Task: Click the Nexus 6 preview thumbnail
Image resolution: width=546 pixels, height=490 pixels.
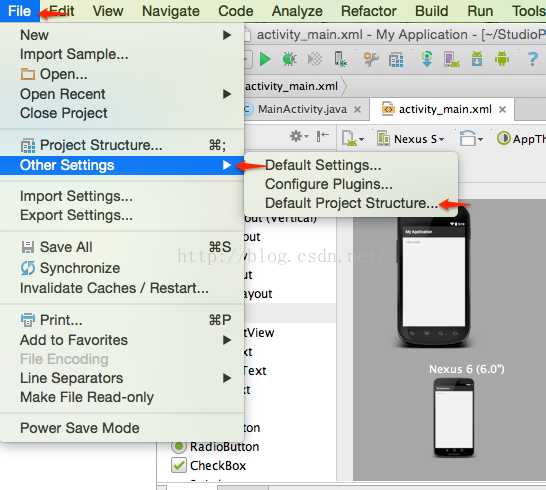Action: pyautogui.click(x=454, y=418)
